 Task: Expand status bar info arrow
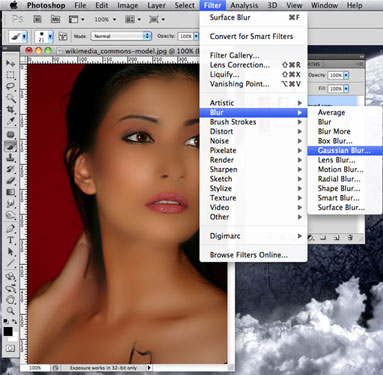(x=149, y=368)
